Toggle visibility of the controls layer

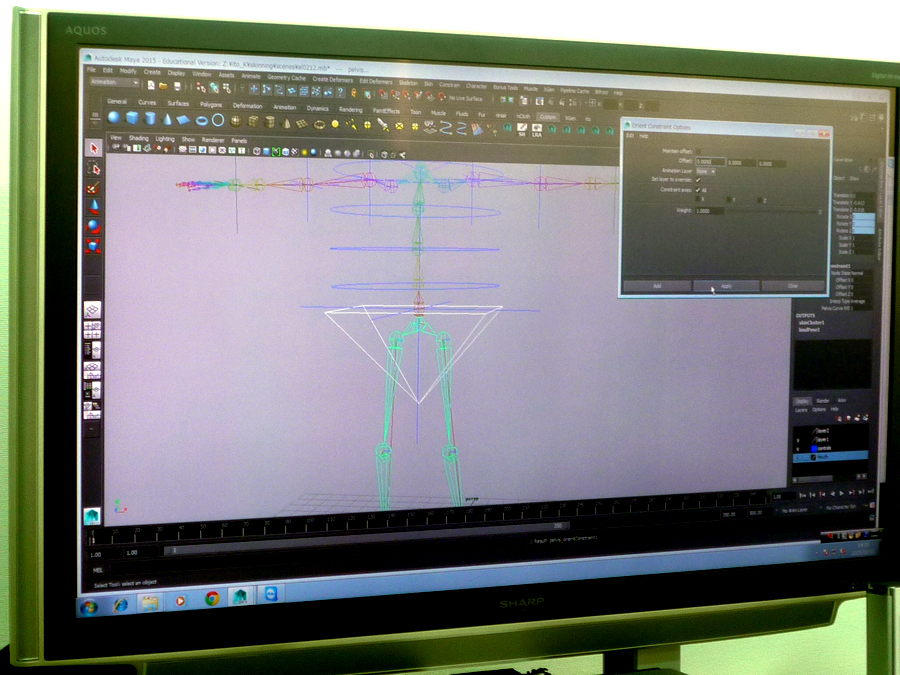pos(798,448)
